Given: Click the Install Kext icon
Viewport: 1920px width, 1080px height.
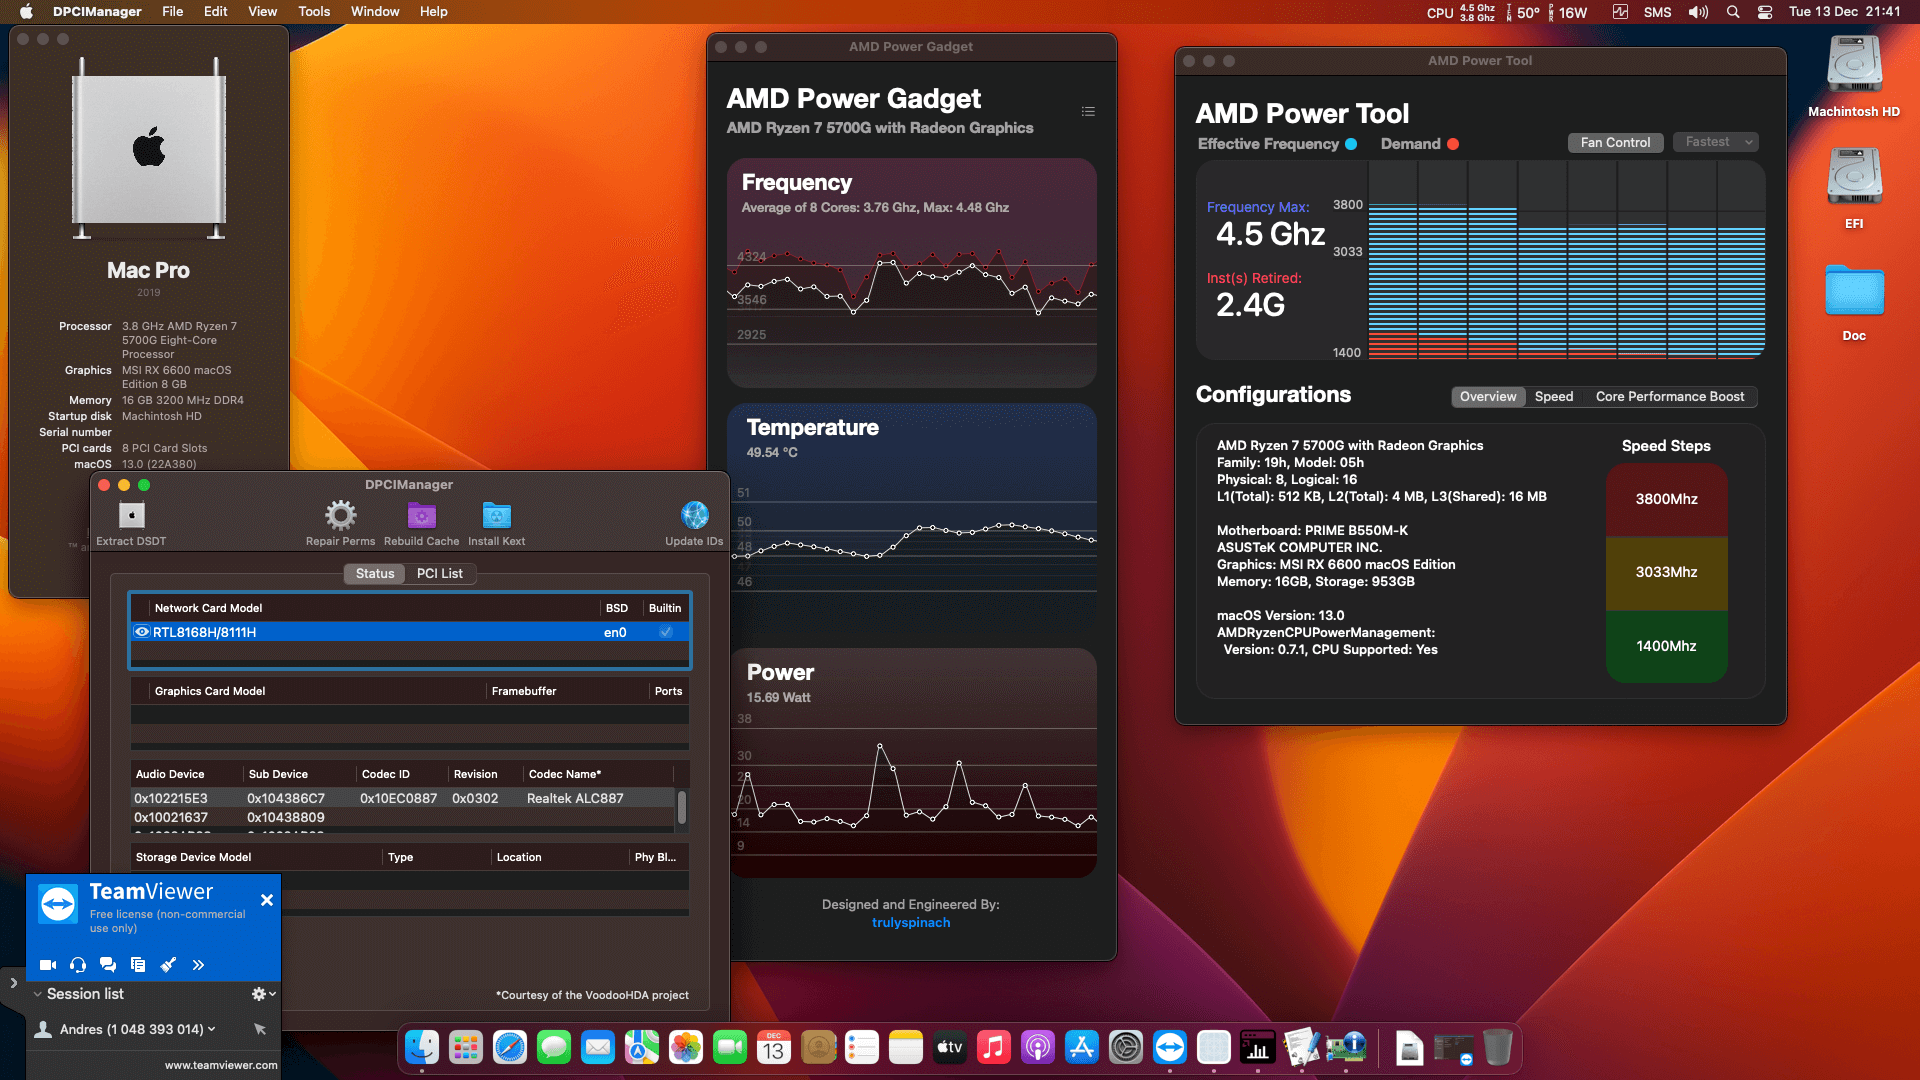Looking at the screenshot, I should pos(496,513).
